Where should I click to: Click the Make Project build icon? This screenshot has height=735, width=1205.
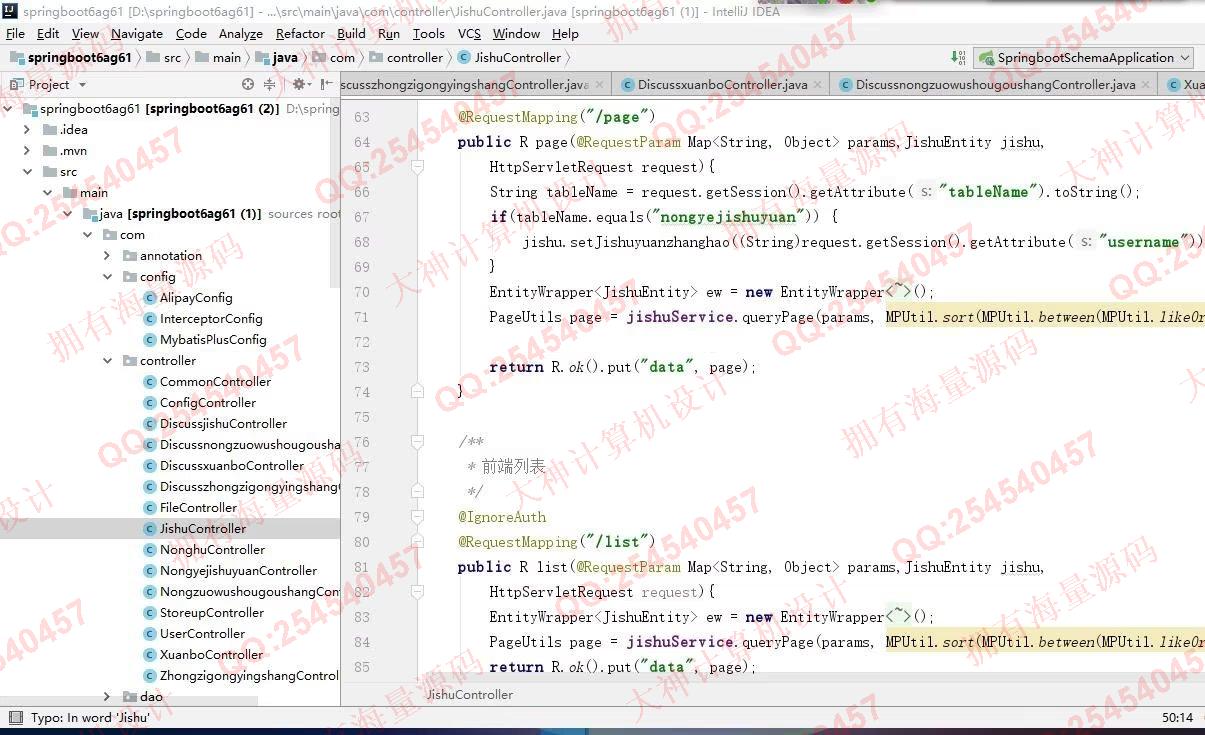coord(958,58)
